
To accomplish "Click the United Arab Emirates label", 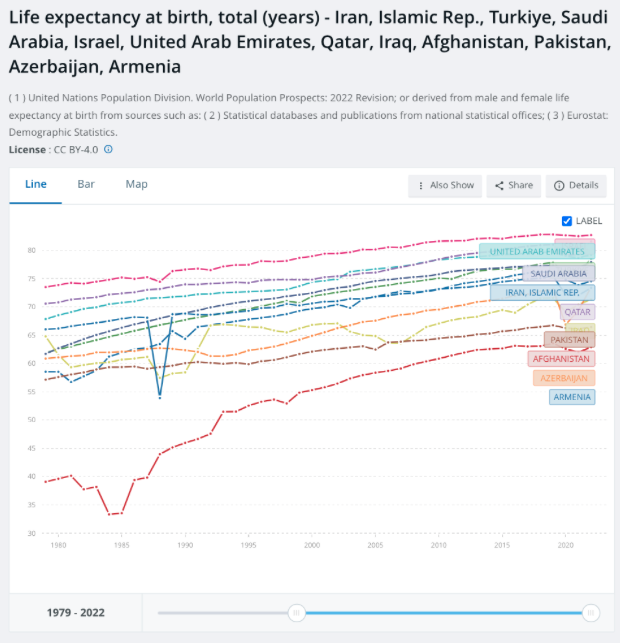I will point(537,251).
